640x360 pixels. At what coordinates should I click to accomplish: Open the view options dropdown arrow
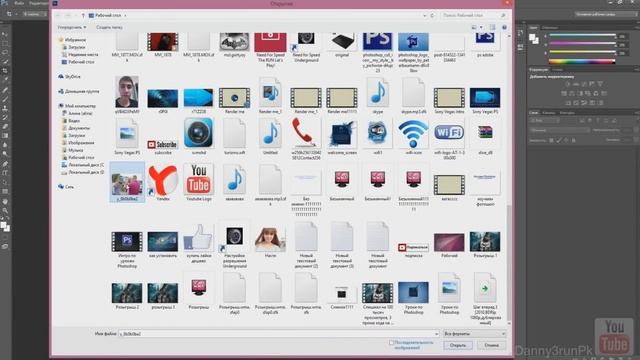point(481,27)
